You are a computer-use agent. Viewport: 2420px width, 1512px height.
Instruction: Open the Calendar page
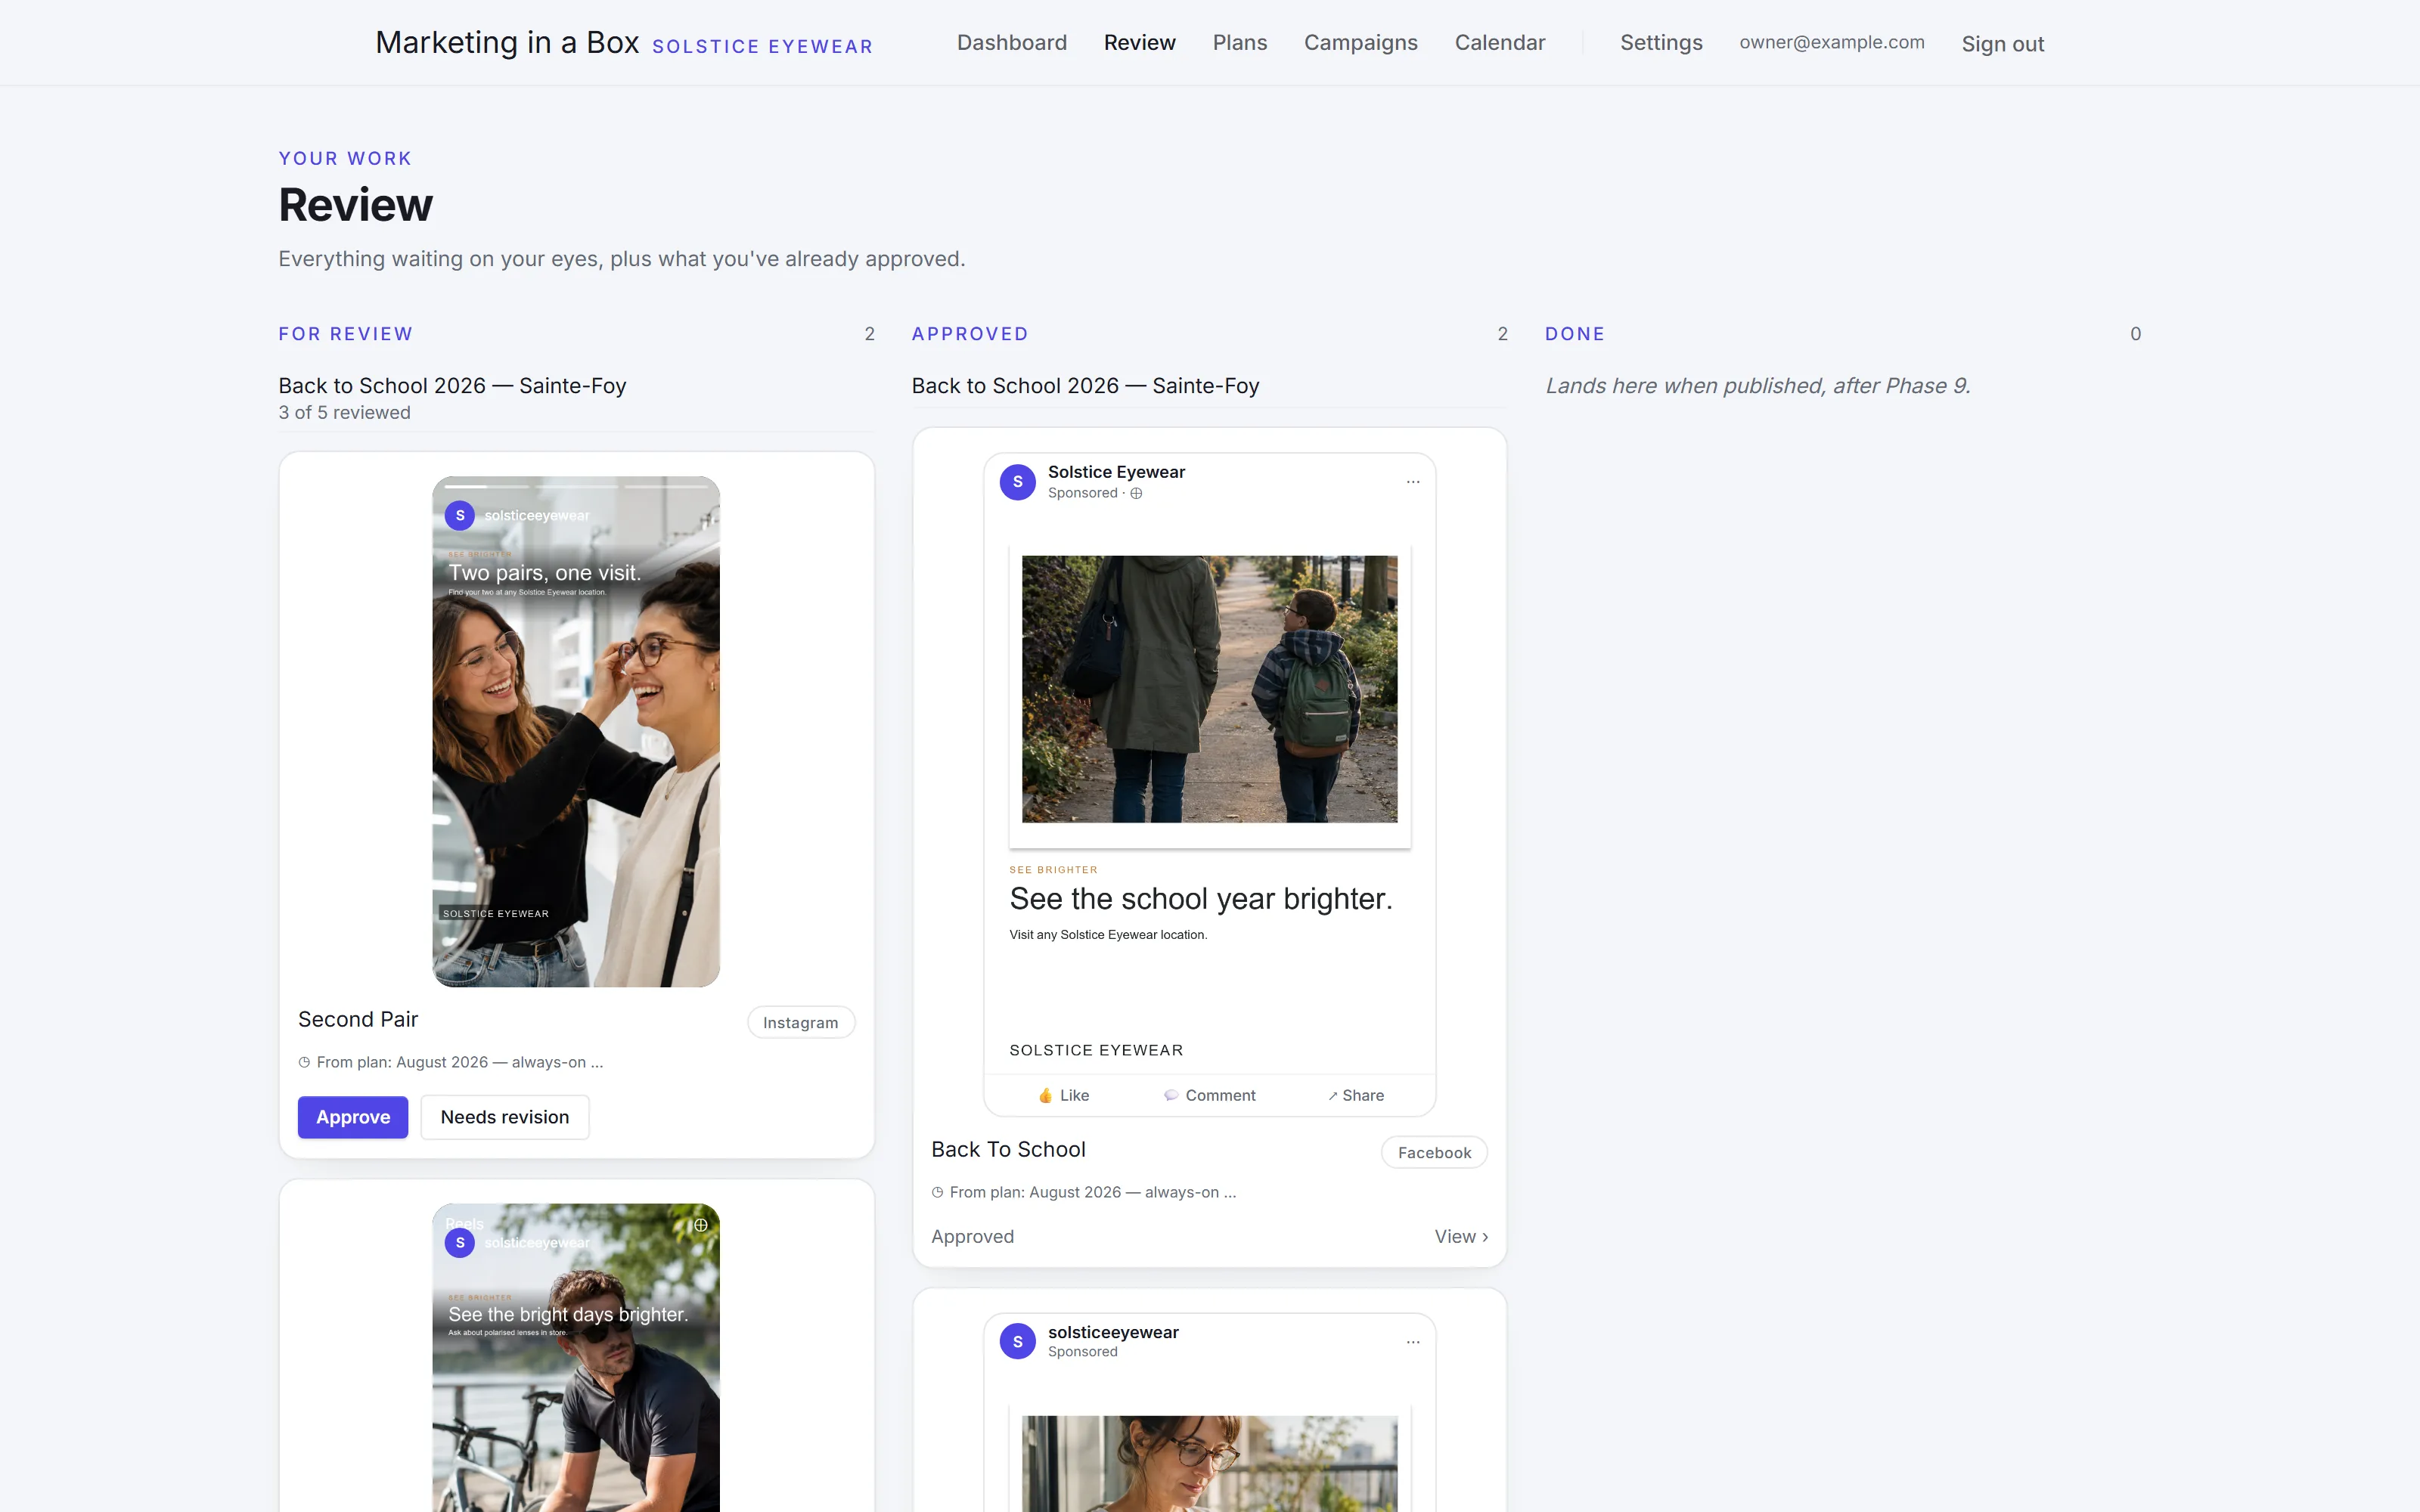pos(1499,43)
